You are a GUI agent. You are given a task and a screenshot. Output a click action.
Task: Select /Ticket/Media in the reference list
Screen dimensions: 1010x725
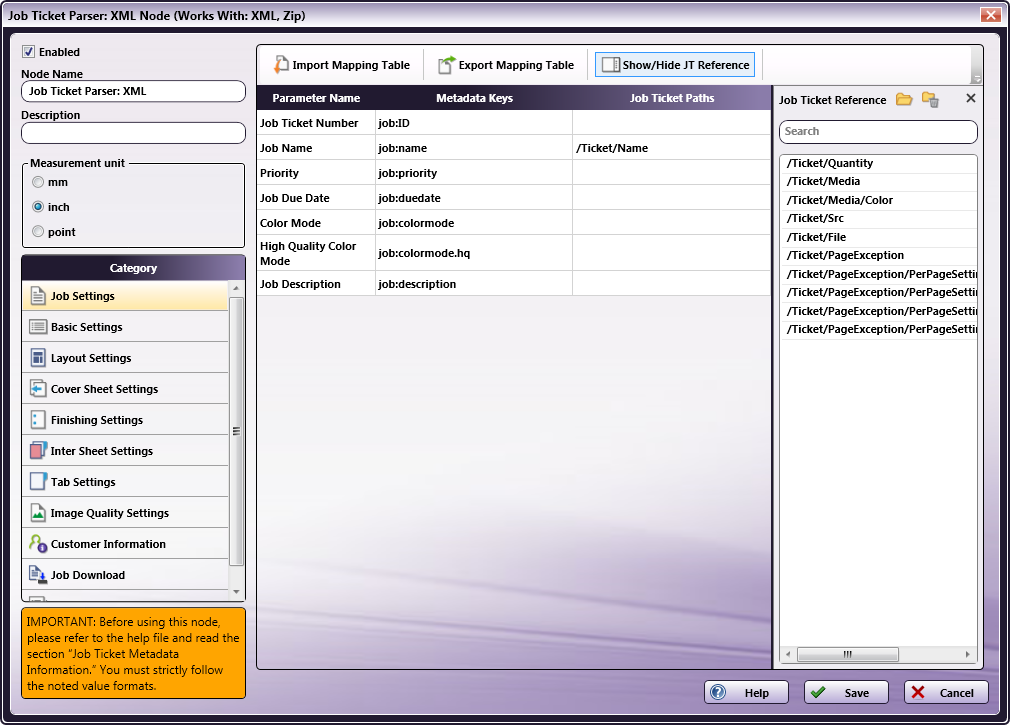(878, 182)
